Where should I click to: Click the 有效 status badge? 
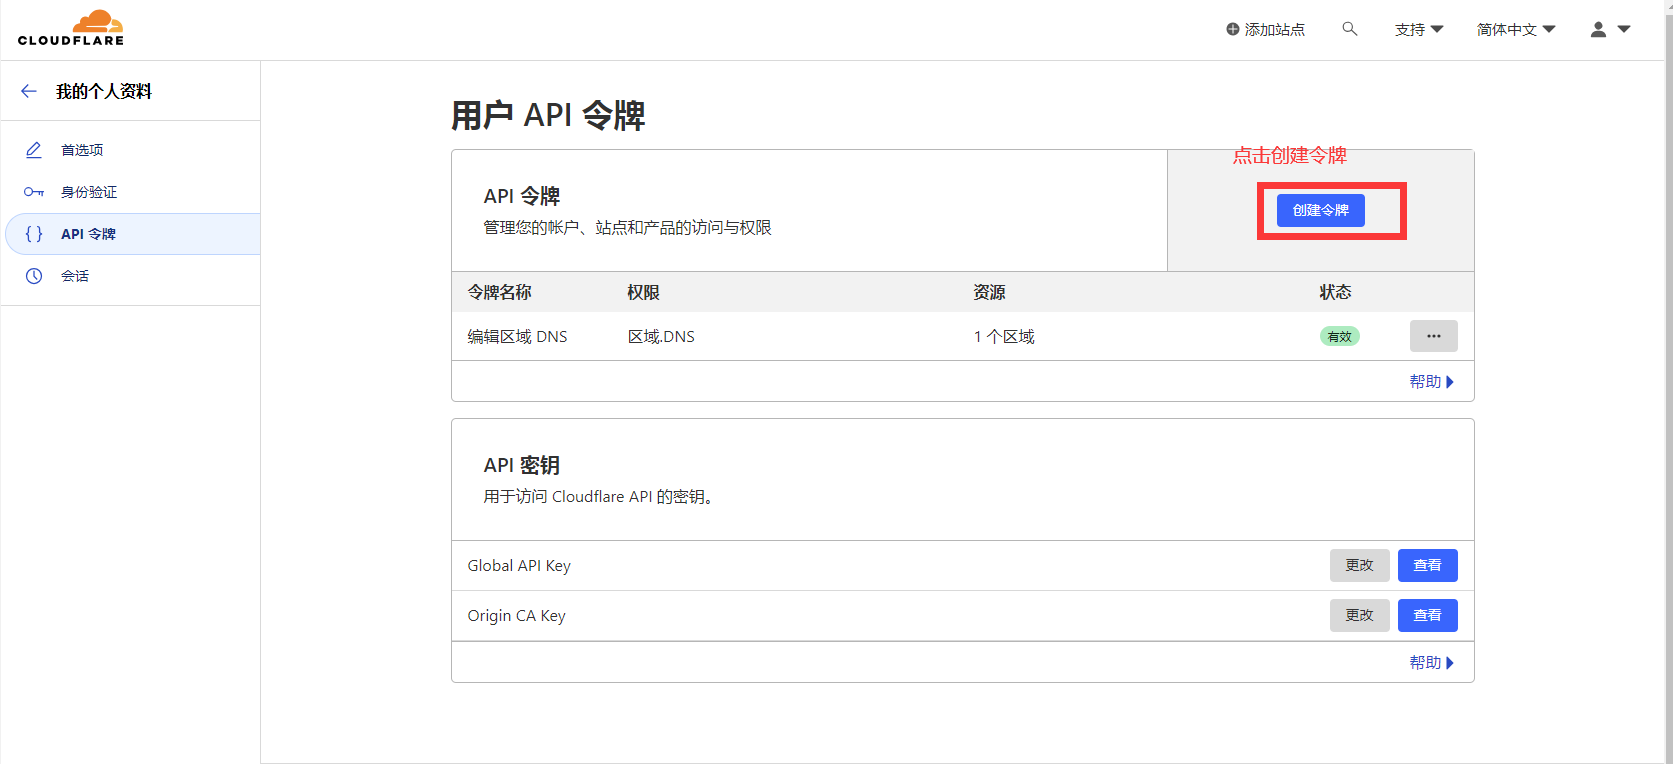[1339, 337]
